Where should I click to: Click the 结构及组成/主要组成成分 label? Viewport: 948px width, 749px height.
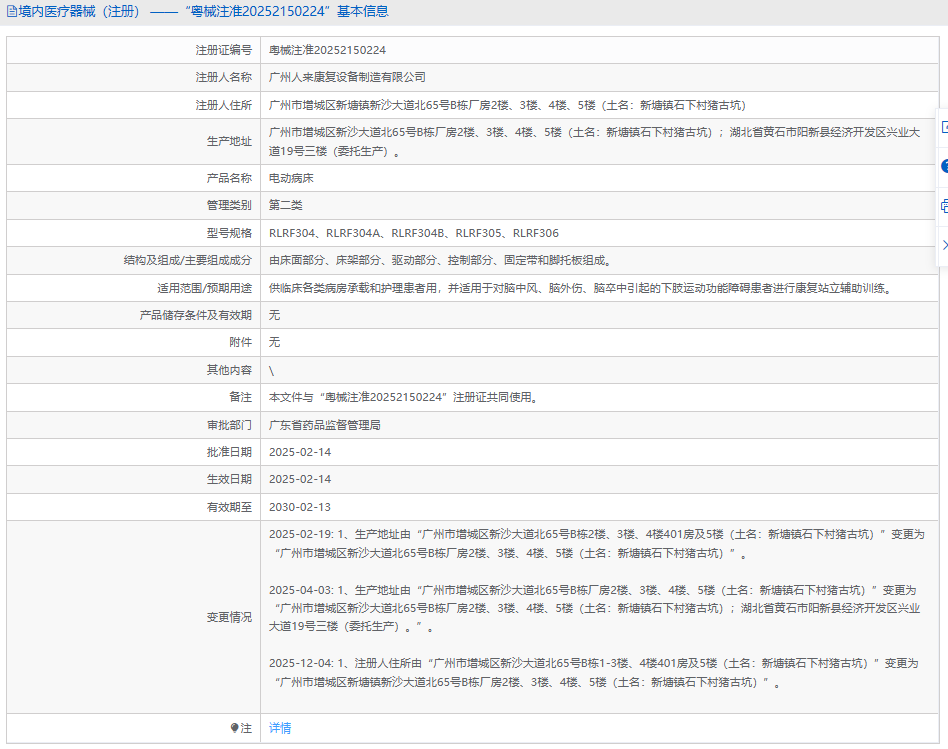pos(187,261)
